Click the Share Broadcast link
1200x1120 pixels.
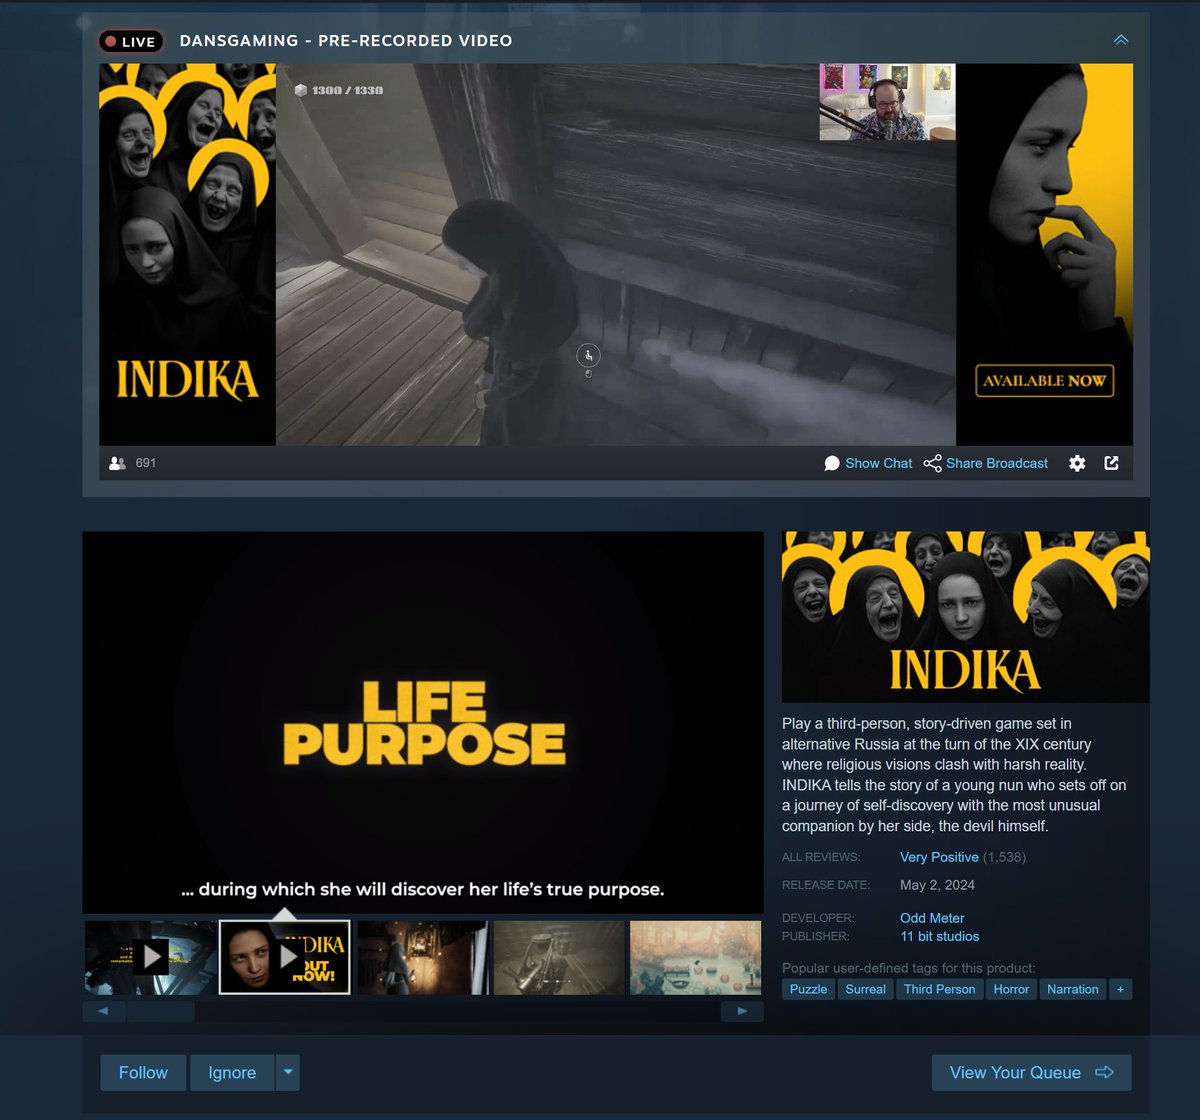[x=986, y=463]
